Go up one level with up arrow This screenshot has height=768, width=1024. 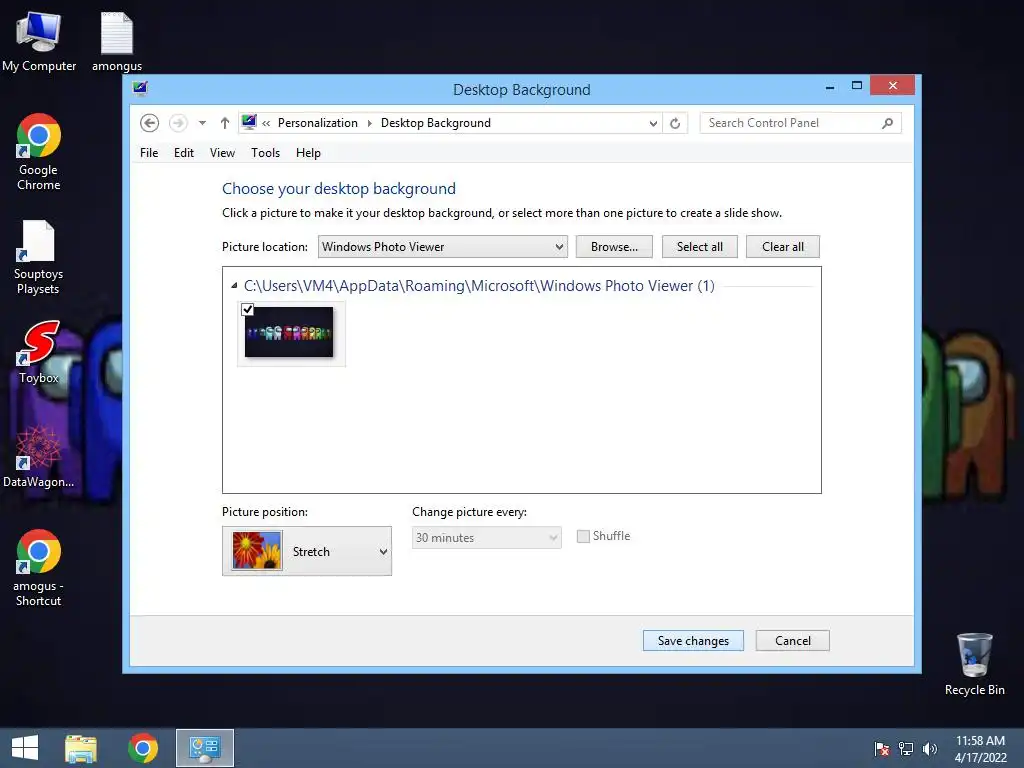225,123
